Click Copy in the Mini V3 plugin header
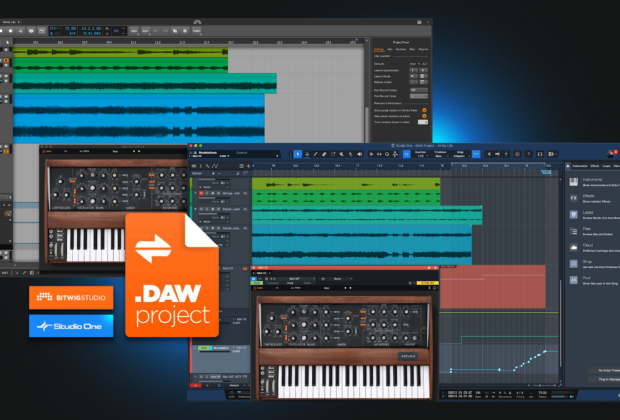The height and width of the screenshot is (420, 620). point(290,283)
